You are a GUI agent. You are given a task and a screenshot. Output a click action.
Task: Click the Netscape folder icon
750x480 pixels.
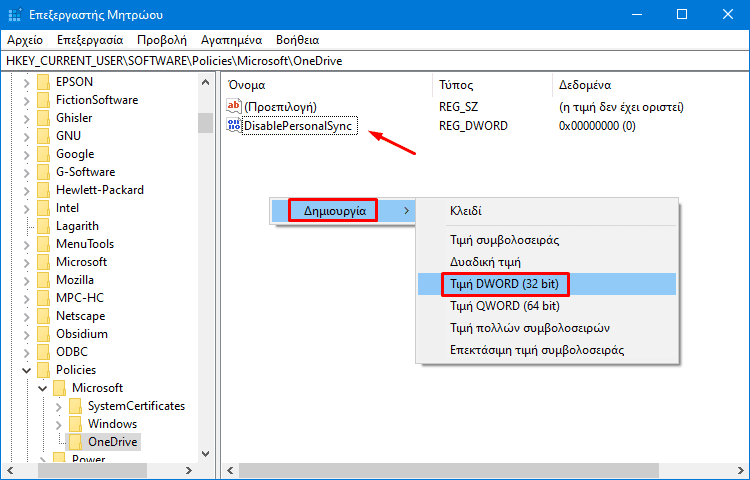click(x=44, y=316)
